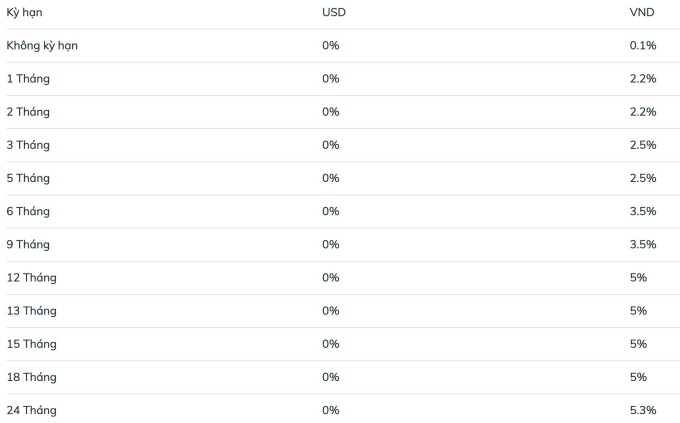The height and width of the screenshot is (423, 680).
Task: Select the "Không kỳ hạn" row label
Action: pos(42,46)
